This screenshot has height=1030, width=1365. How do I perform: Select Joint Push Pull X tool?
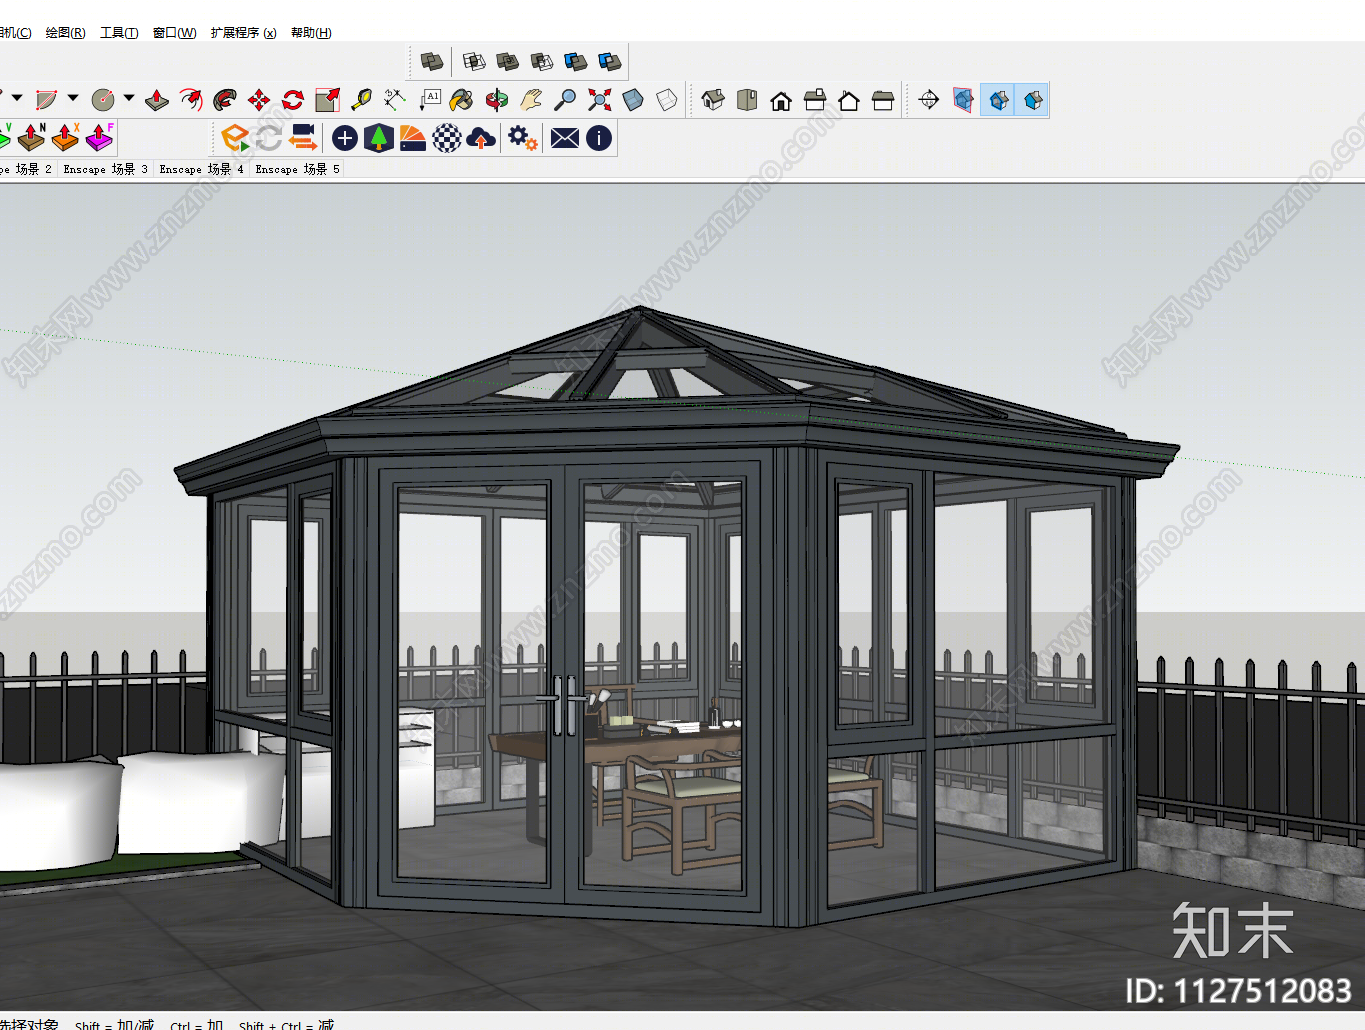click(x=66, y=137)
